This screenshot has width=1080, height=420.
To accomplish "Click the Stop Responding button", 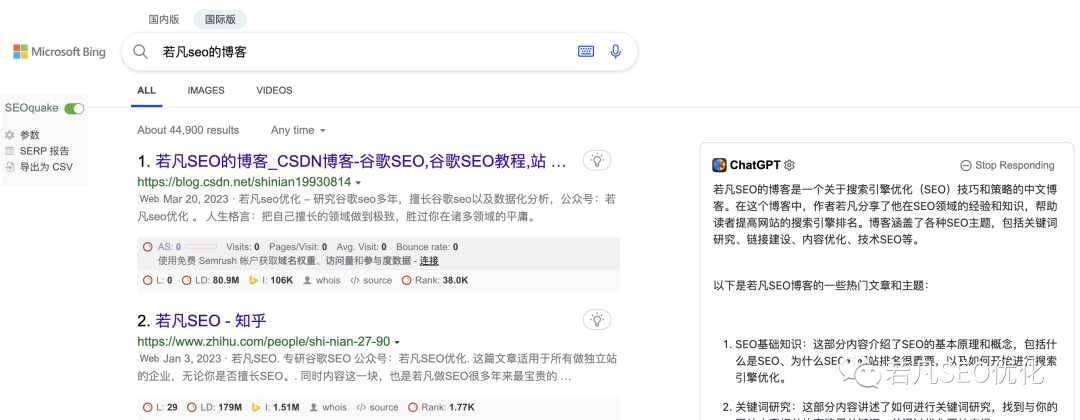I will (1007, 165).
